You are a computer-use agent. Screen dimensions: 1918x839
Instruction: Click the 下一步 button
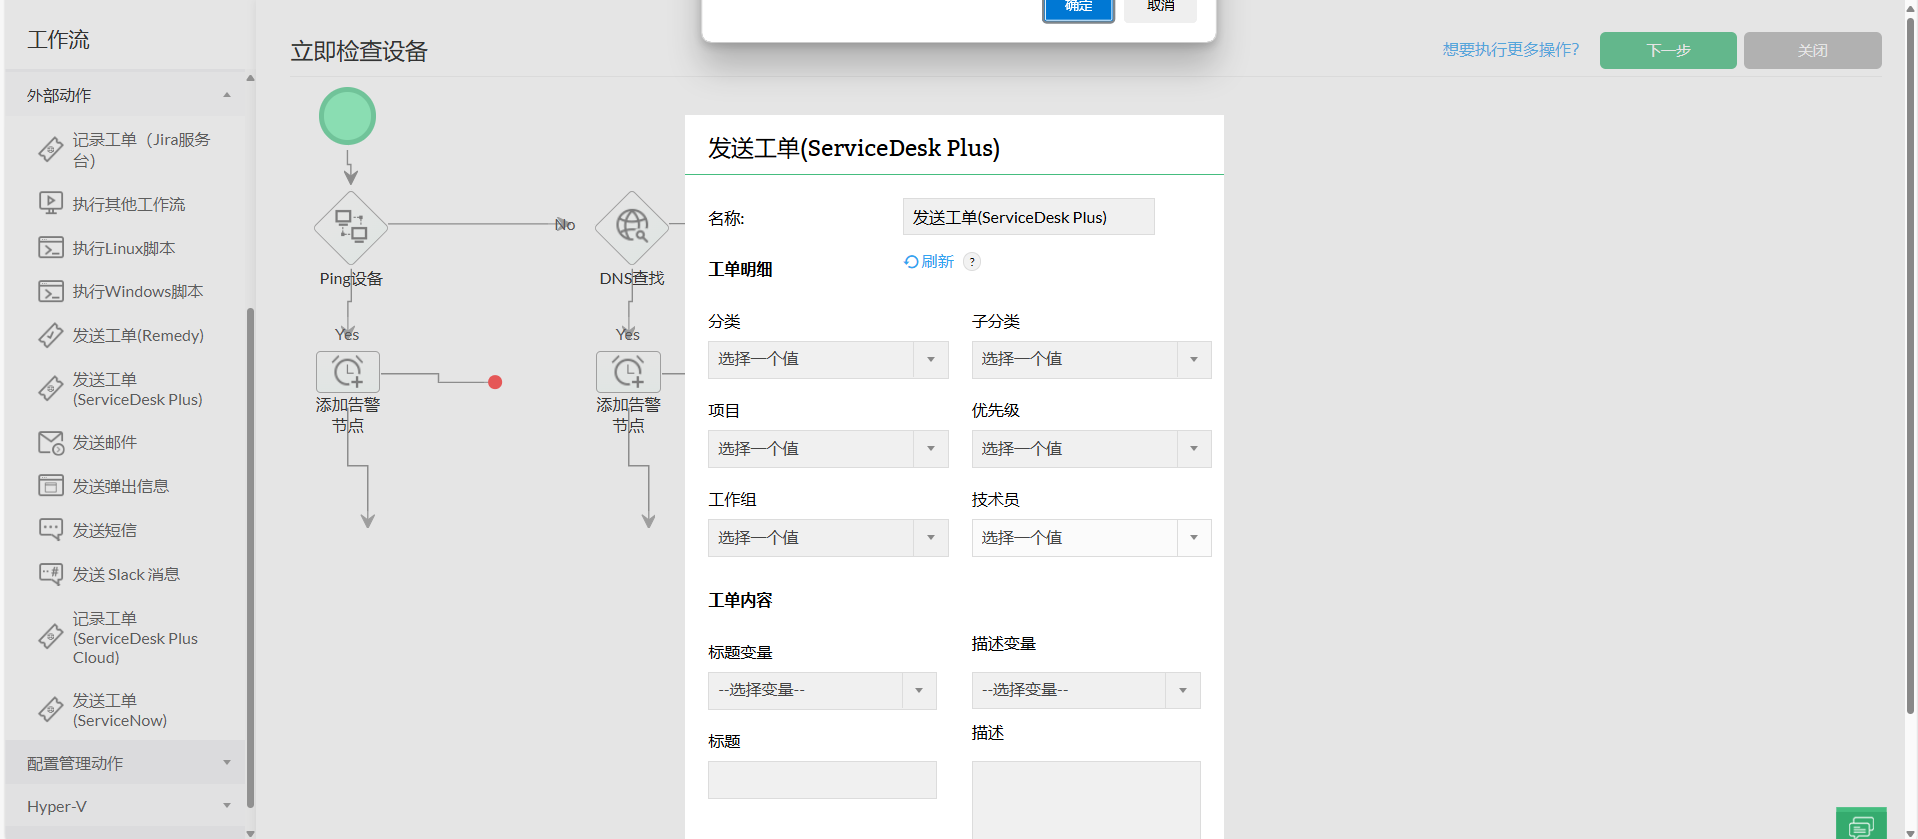pyautogui.click(x=1668, y=50)
